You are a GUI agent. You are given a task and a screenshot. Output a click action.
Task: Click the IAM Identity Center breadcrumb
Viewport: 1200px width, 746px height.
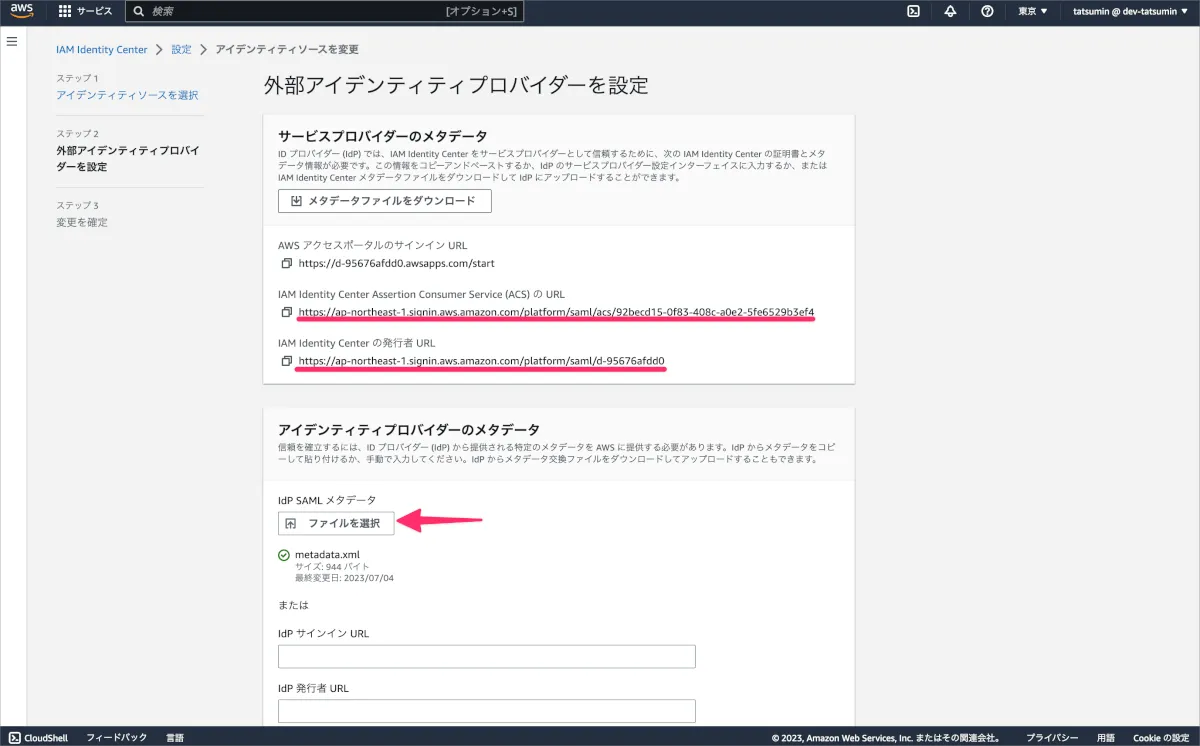[x=102, y=49]
